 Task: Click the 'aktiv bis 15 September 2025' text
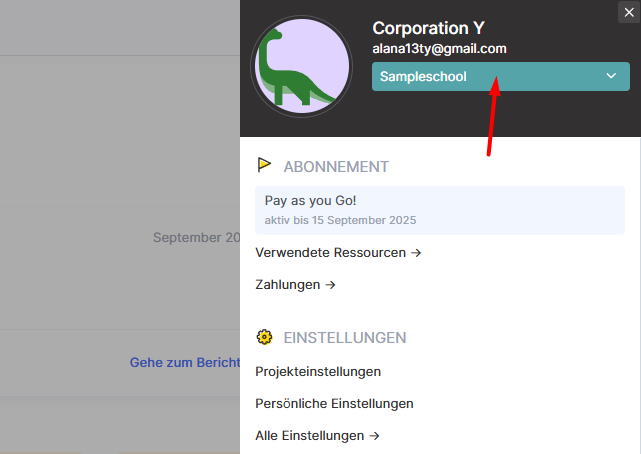pos(340,220)
